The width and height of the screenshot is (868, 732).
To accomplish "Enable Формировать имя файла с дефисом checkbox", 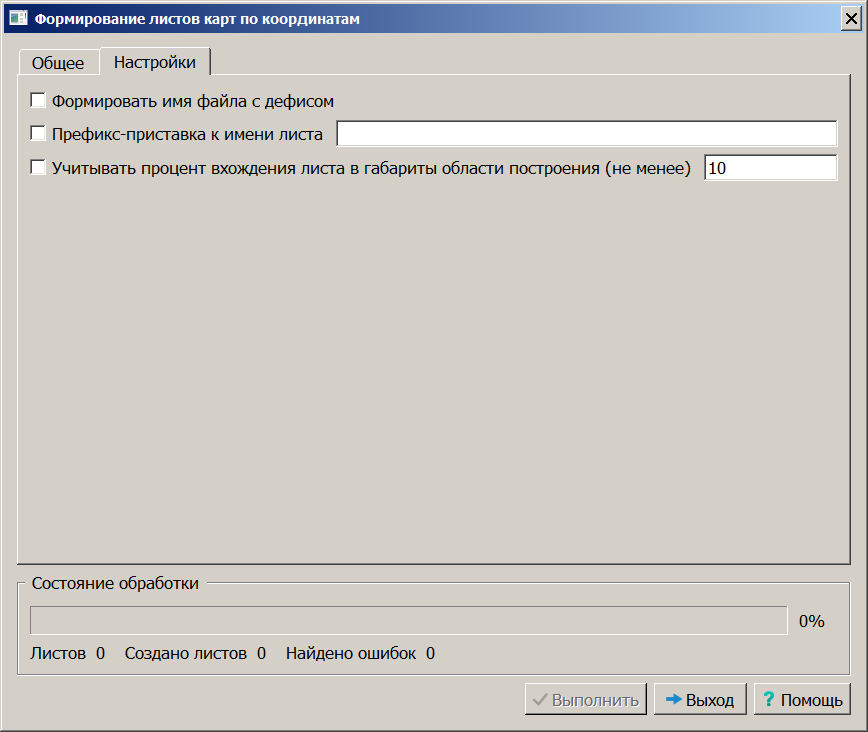I will pos(39,101).
